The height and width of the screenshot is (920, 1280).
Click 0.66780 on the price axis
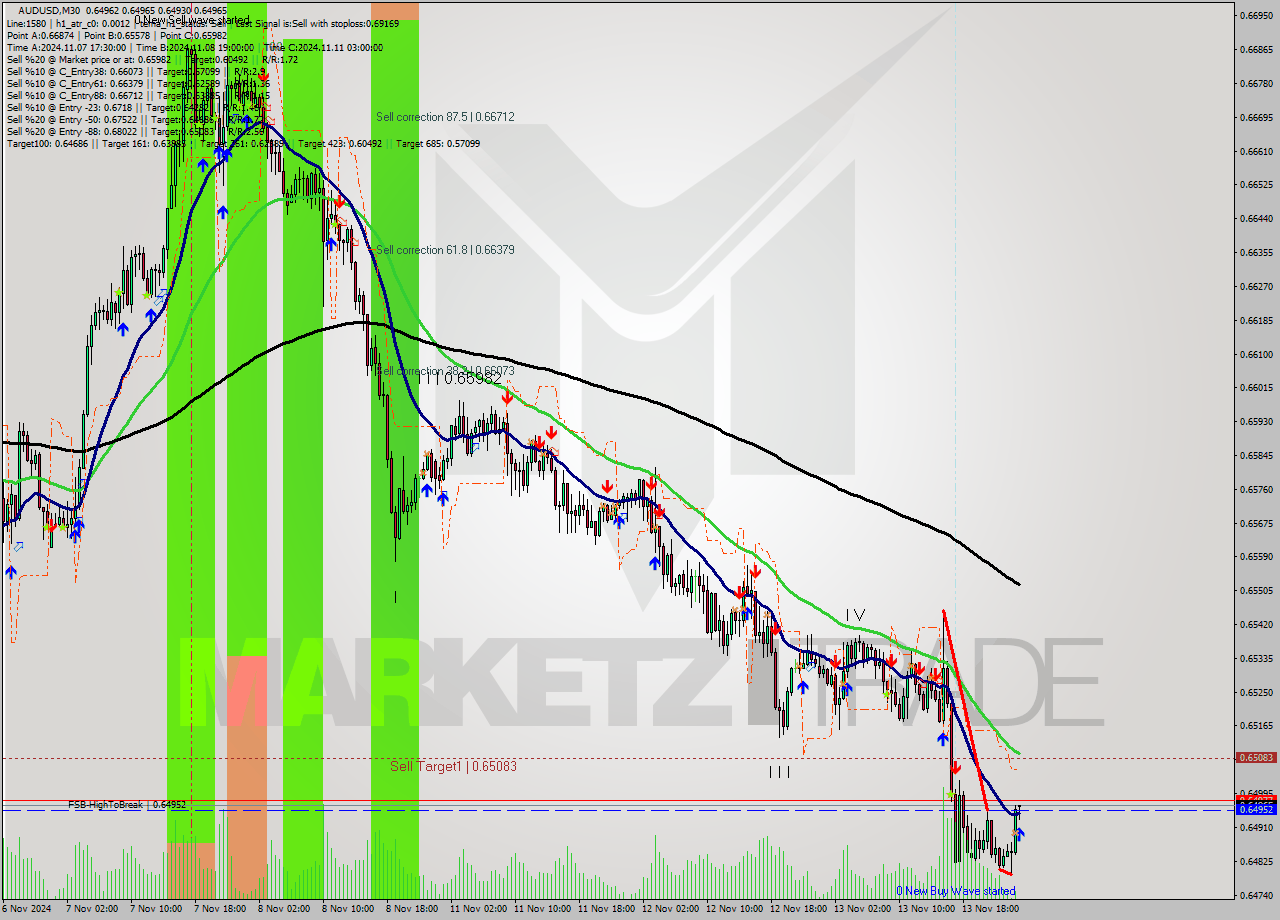click(1257, 83)
